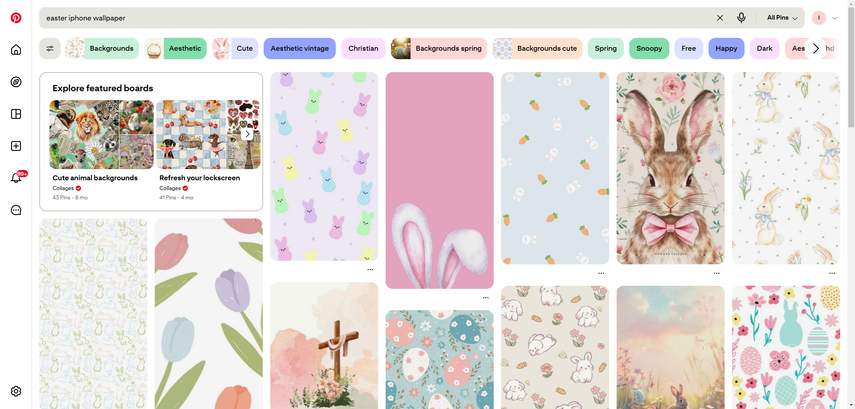
Task: Open the teal bunny silhouette floral pin
Action: [x=786, y=347]
